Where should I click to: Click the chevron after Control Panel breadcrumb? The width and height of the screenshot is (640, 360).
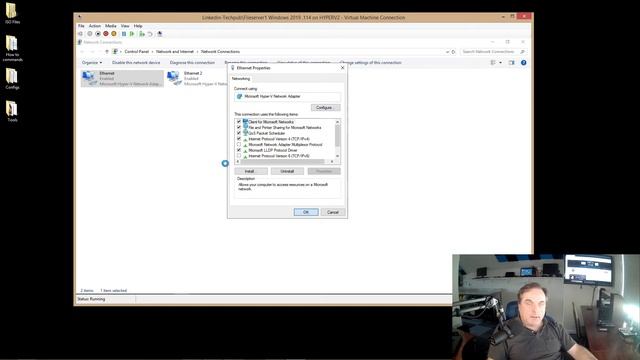click(x=153, y=52)
